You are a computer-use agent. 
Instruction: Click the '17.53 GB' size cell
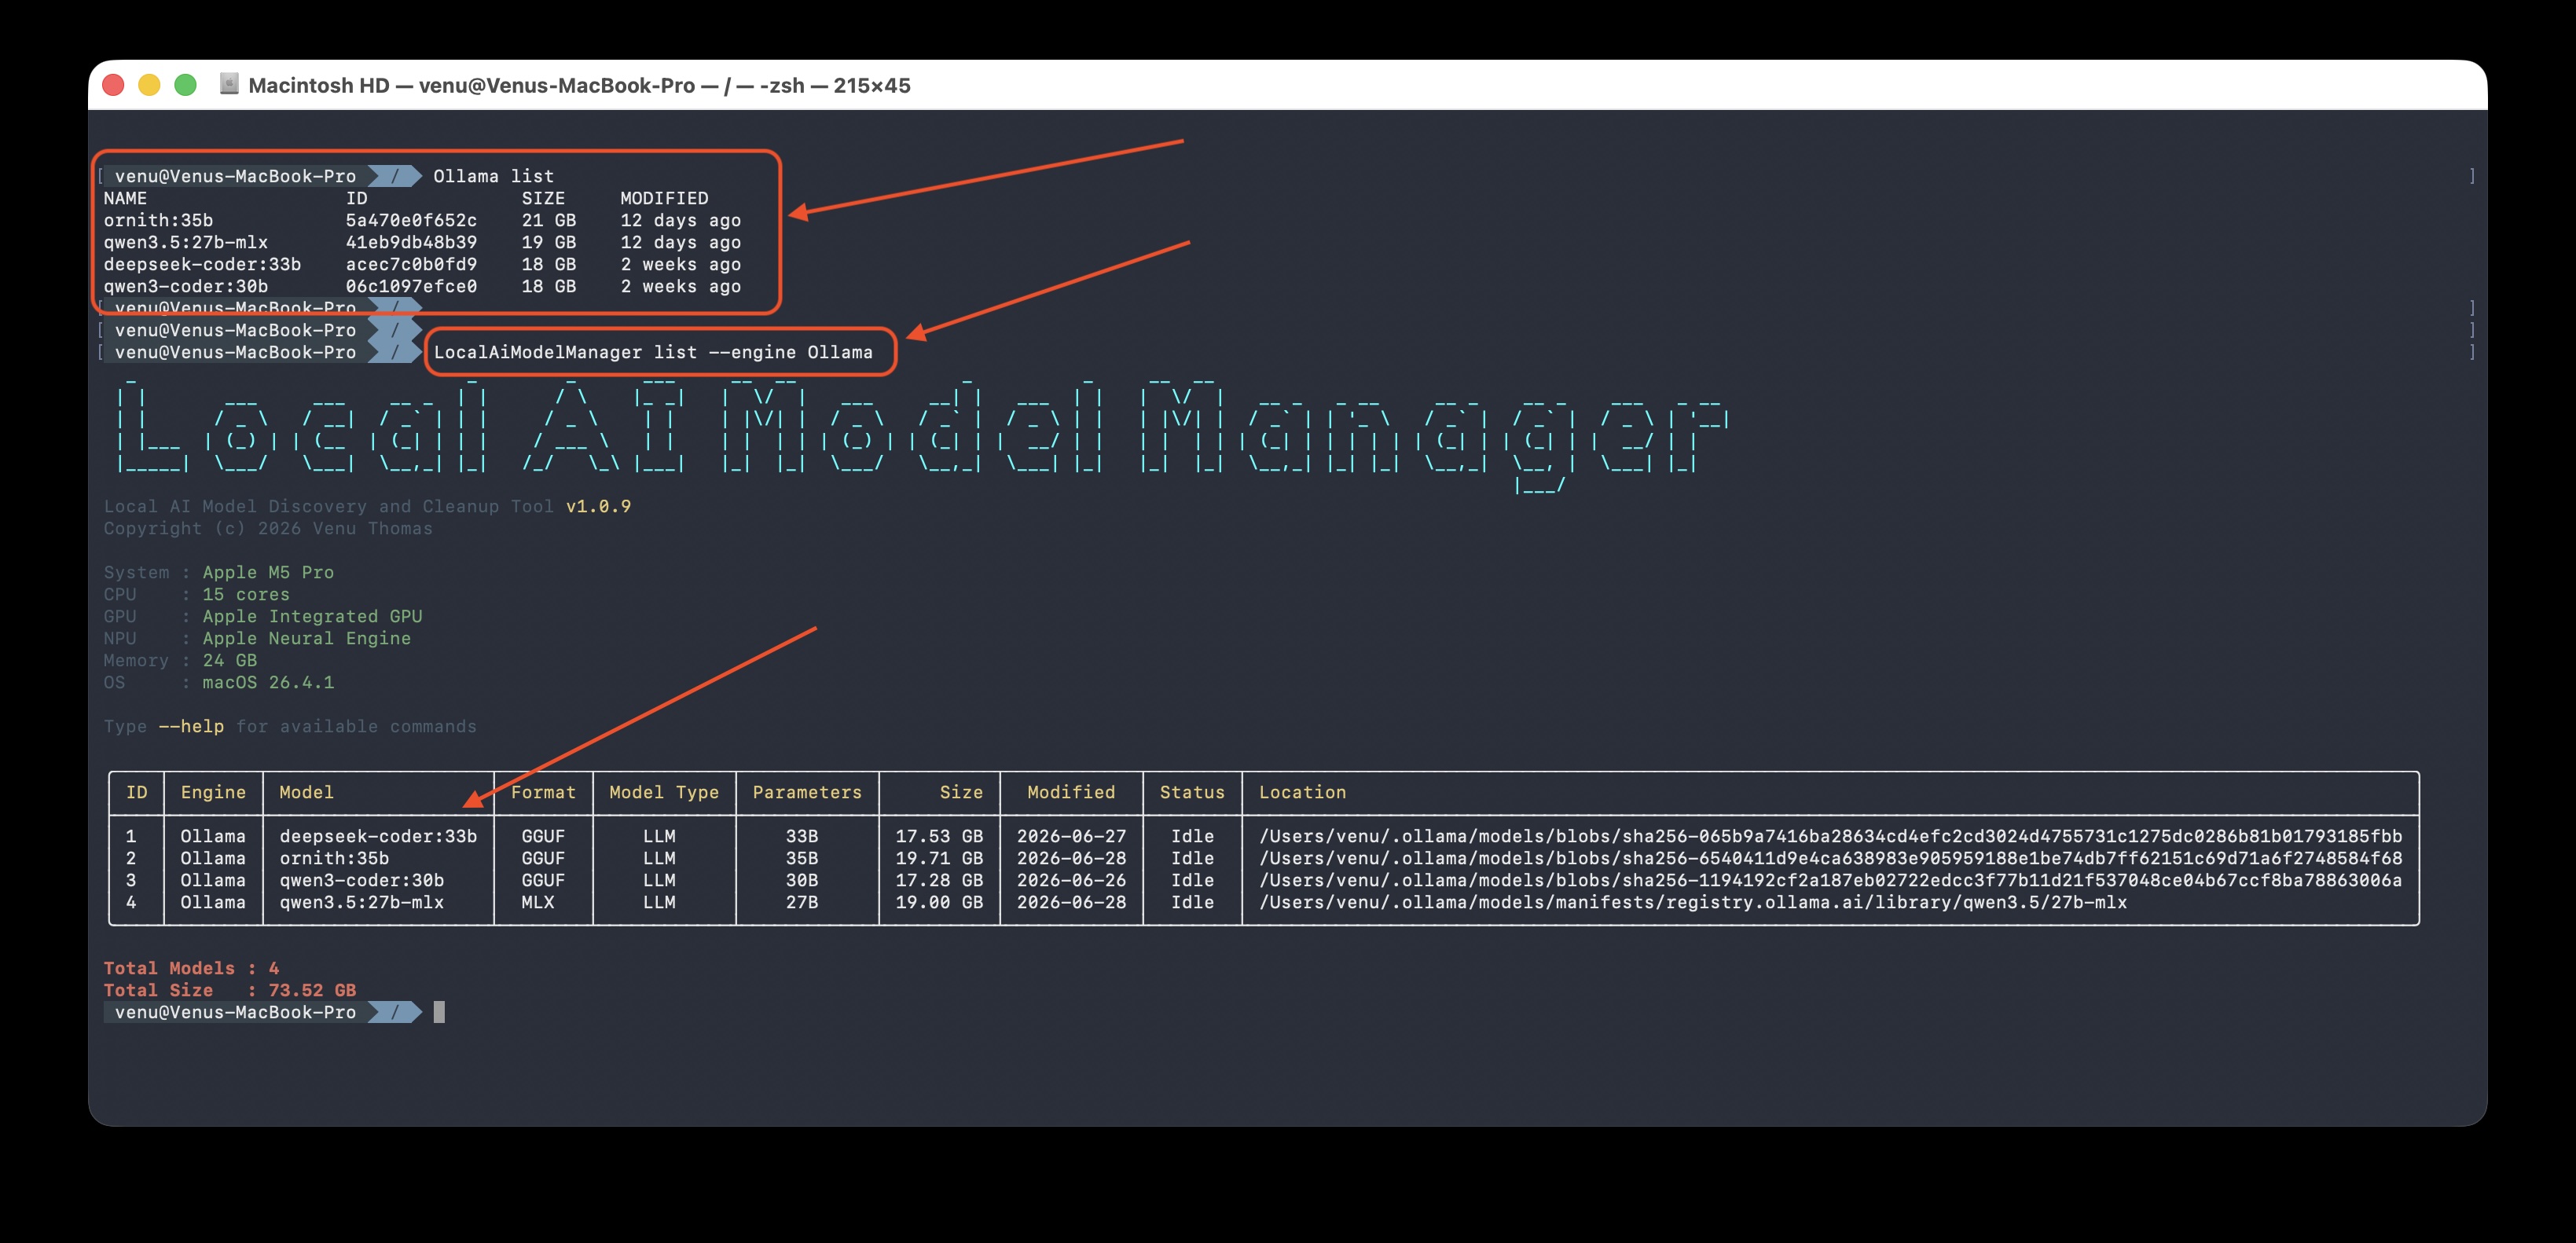pyautogui.click(x=939, y=836)
